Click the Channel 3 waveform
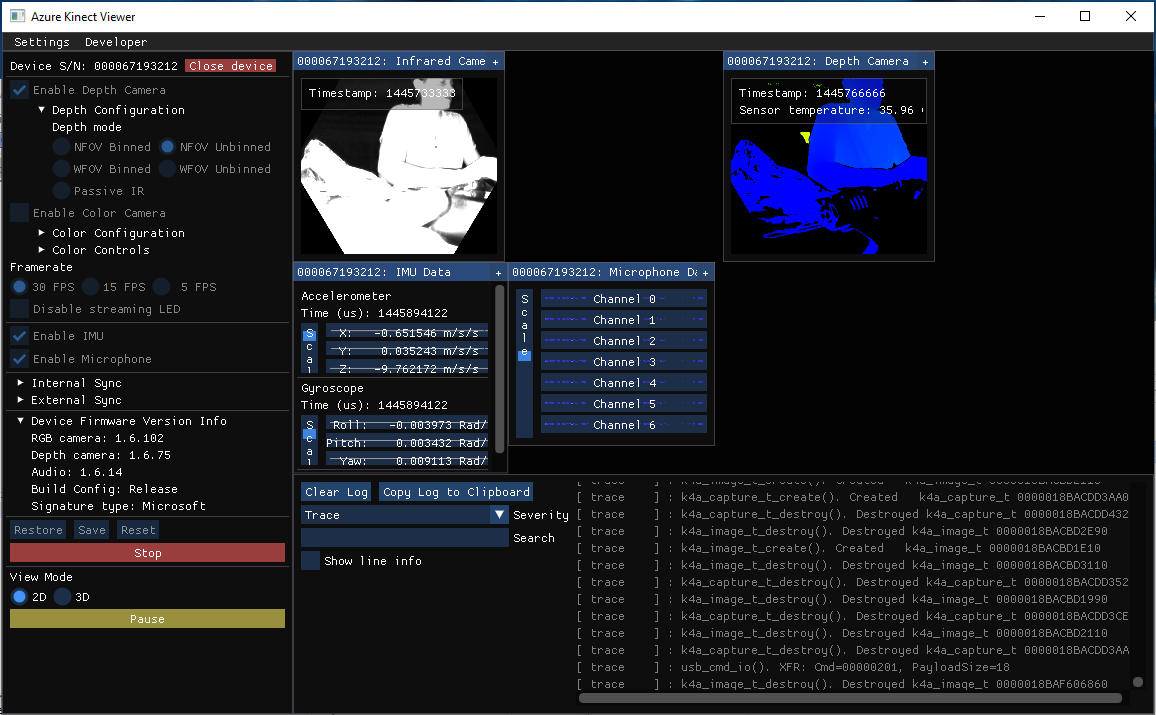The height and width of the screenshot is (715, 1156). click(624, 362)
